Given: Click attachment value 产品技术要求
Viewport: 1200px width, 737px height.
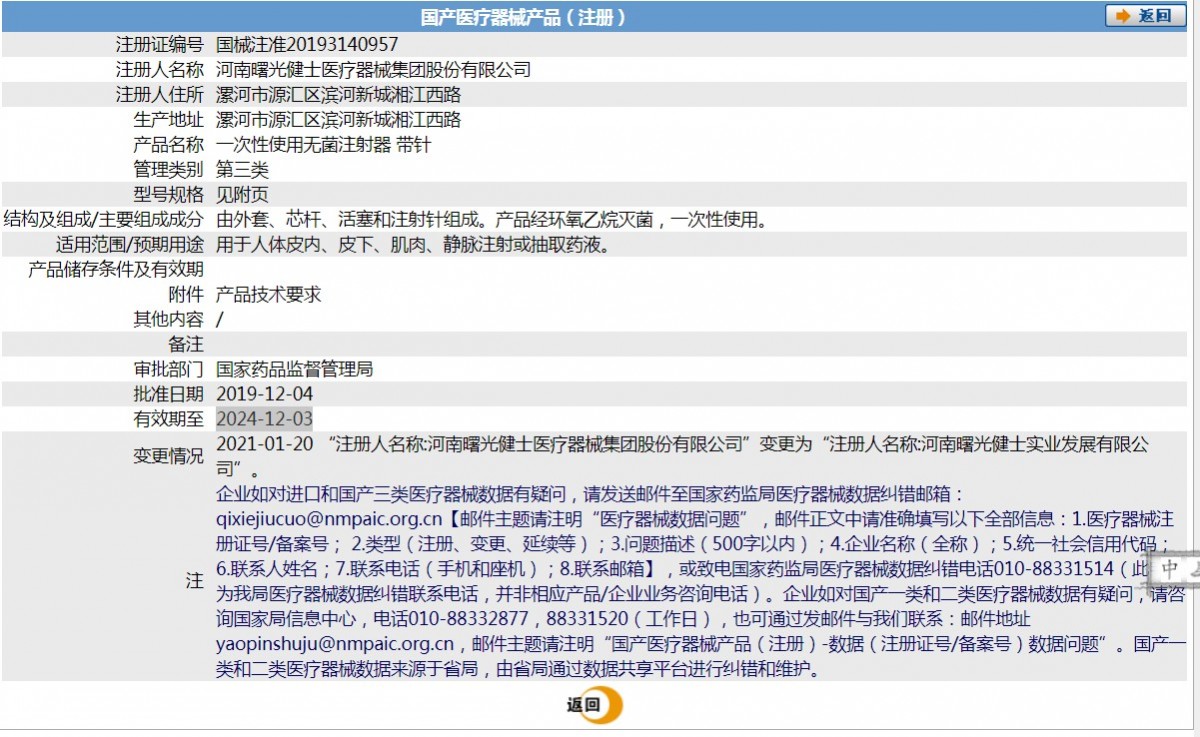Looking at the screenshot, I should [269, 295].
